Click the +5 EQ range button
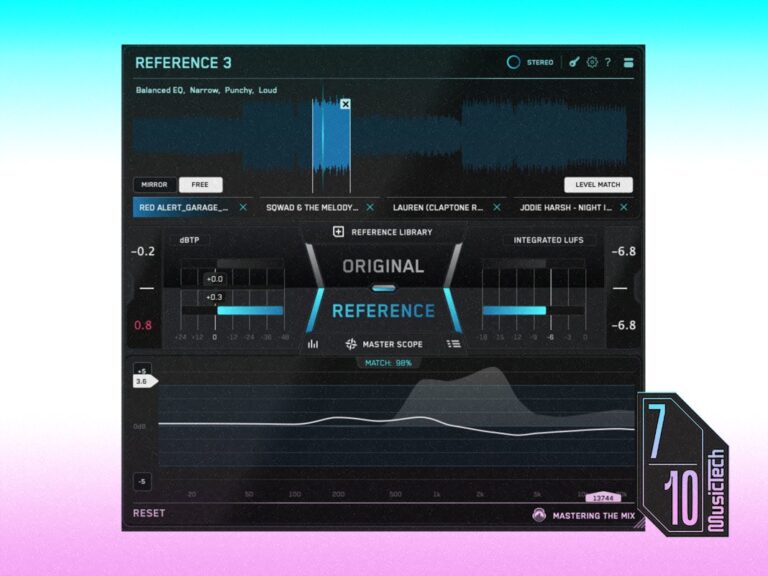This screenshot has height=576, width=768. pyautogui.click(x=142, y=370)
